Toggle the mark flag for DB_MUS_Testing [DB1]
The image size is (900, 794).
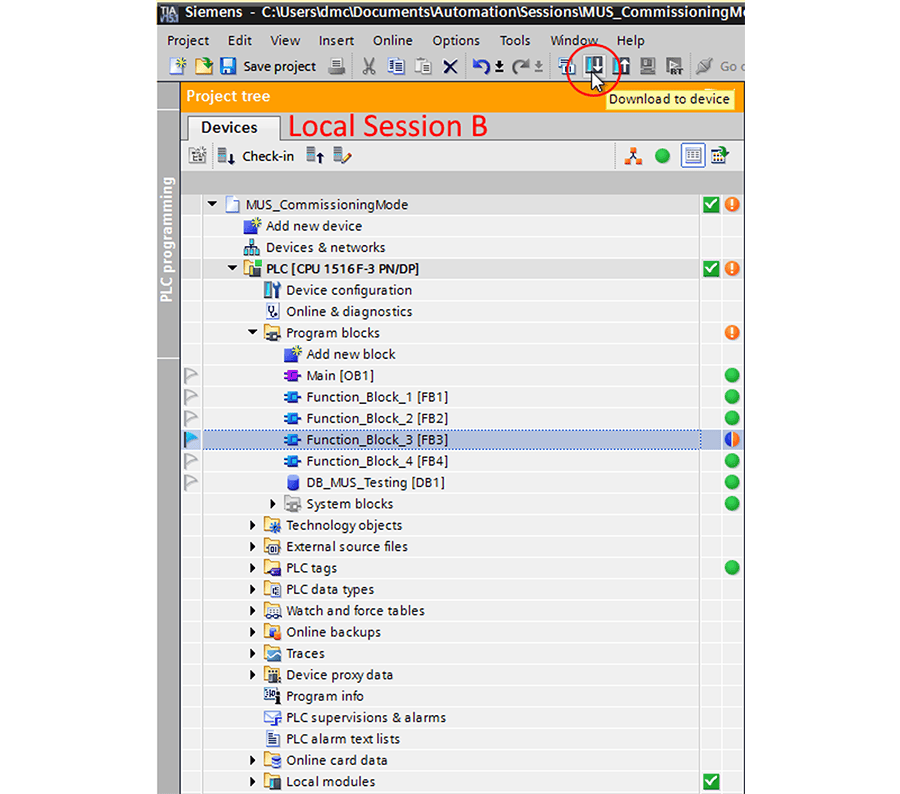[191, 482]
